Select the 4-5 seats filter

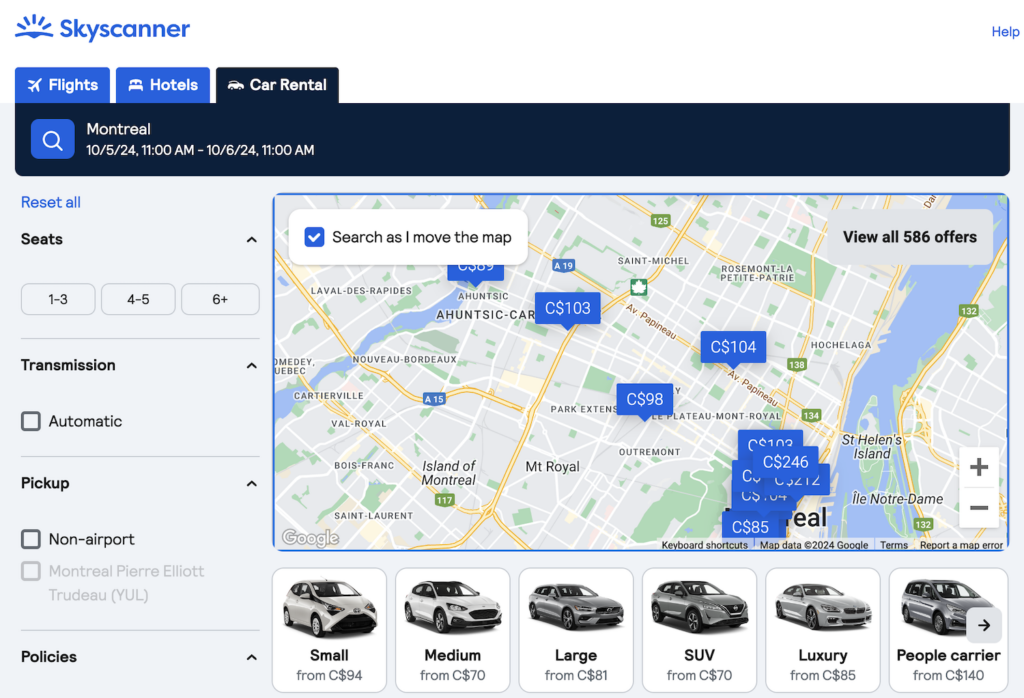click(138, 299)
